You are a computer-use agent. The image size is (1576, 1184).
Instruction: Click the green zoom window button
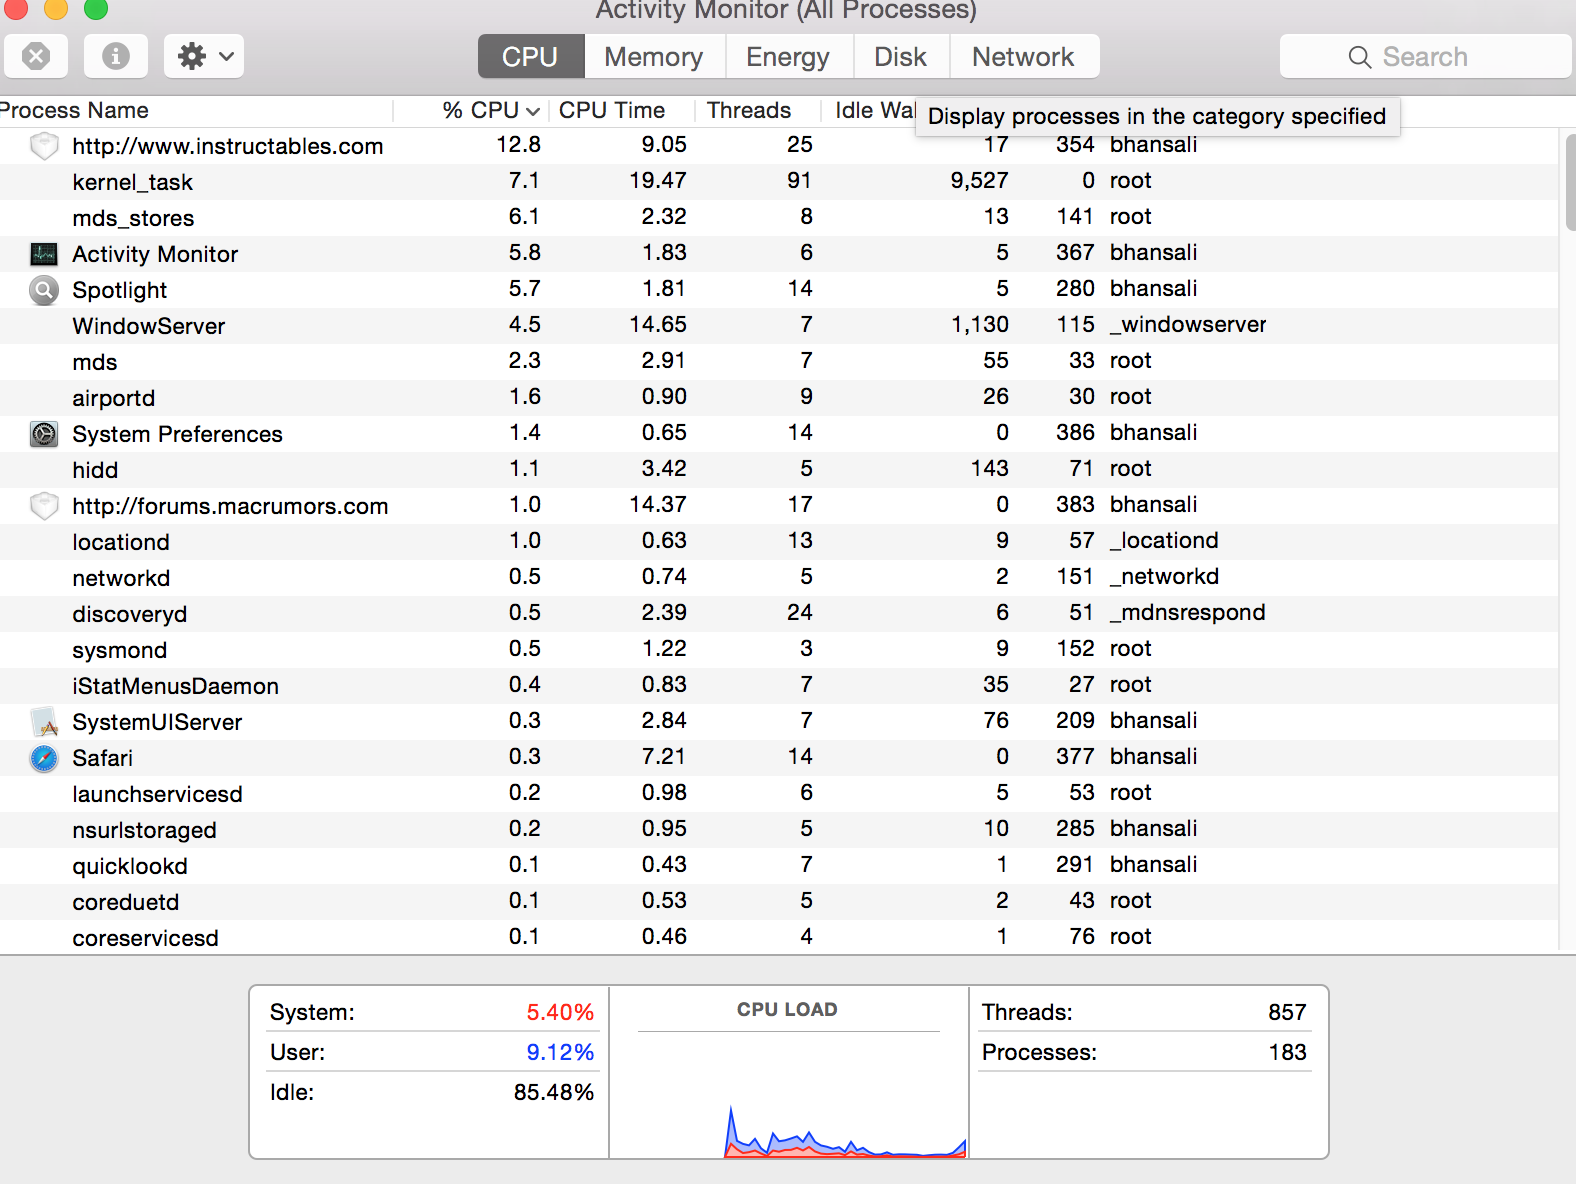click(96, 8)
